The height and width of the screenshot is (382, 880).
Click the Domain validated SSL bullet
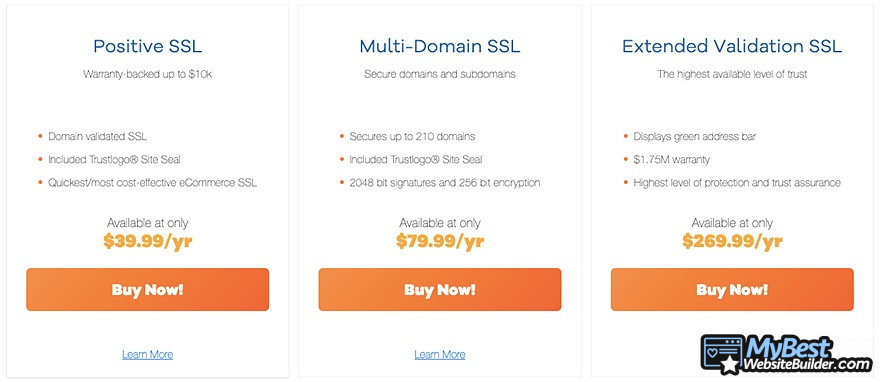point(98,136)
